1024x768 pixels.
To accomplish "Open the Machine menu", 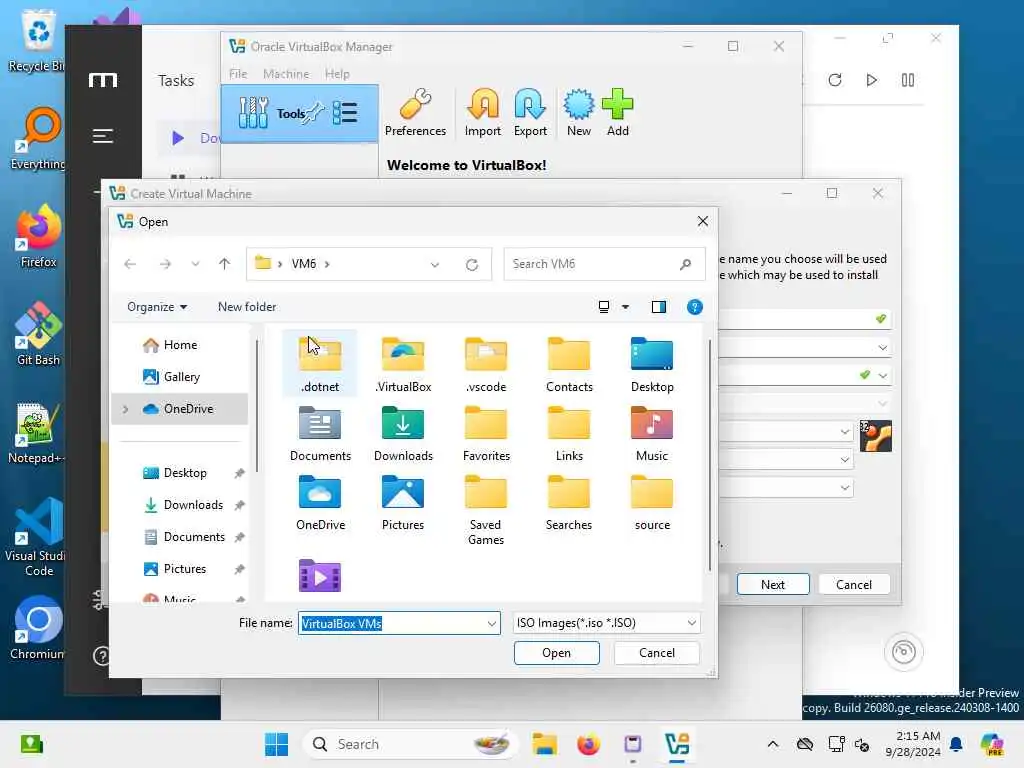I will point(286,74).
